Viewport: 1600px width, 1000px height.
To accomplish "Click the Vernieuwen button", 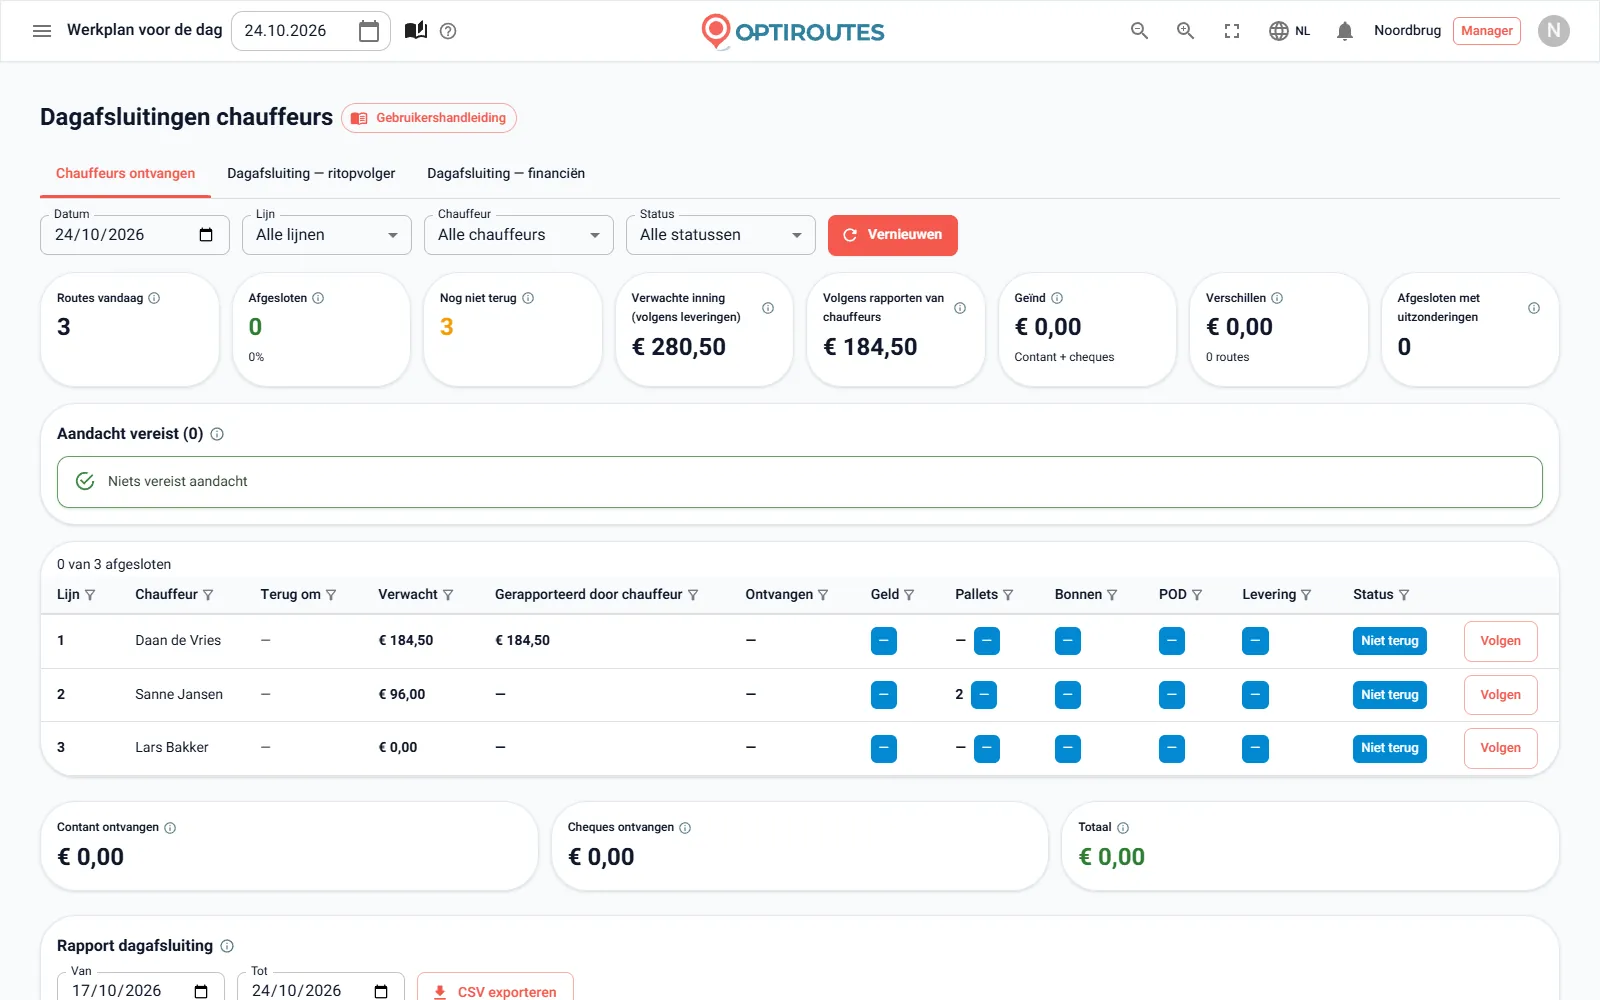I will tap(893, 235).
